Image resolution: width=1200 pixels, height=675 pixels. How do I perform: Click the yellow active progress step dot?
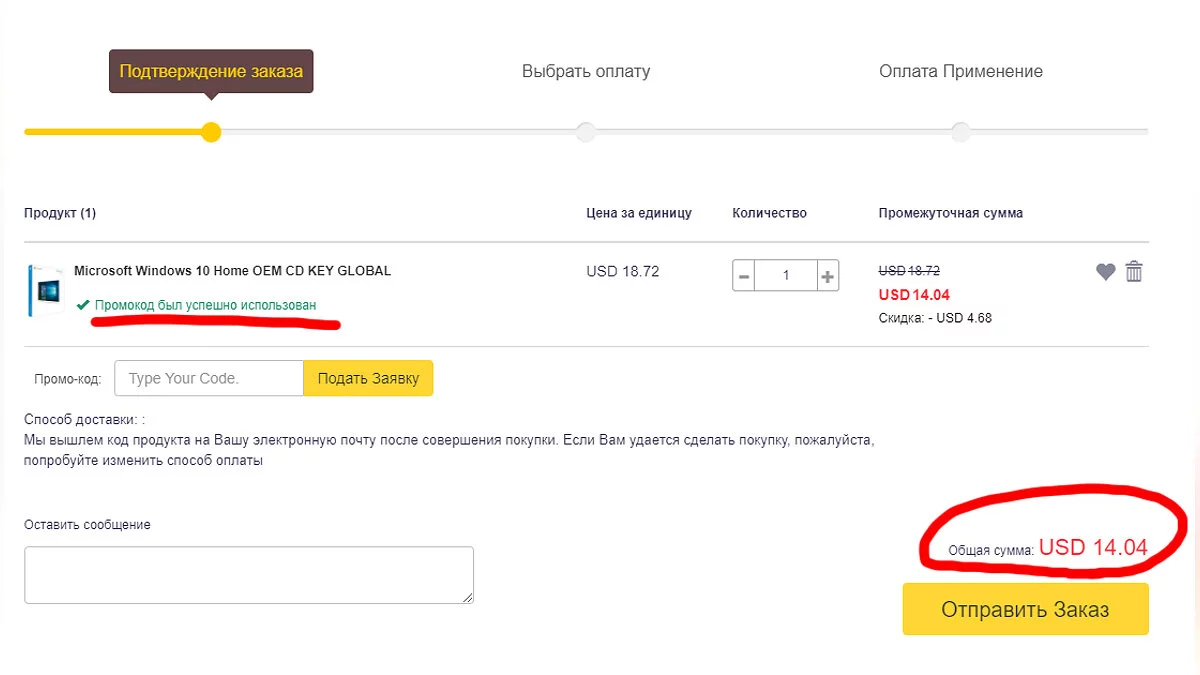(211, 132)
